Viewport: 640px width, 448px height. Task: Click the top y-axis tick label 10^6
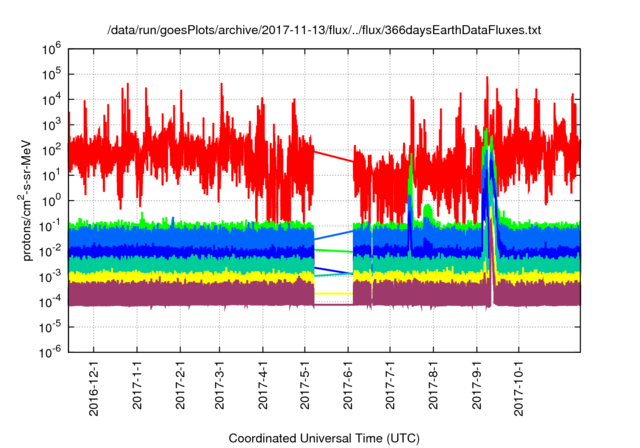click(54, 48)
